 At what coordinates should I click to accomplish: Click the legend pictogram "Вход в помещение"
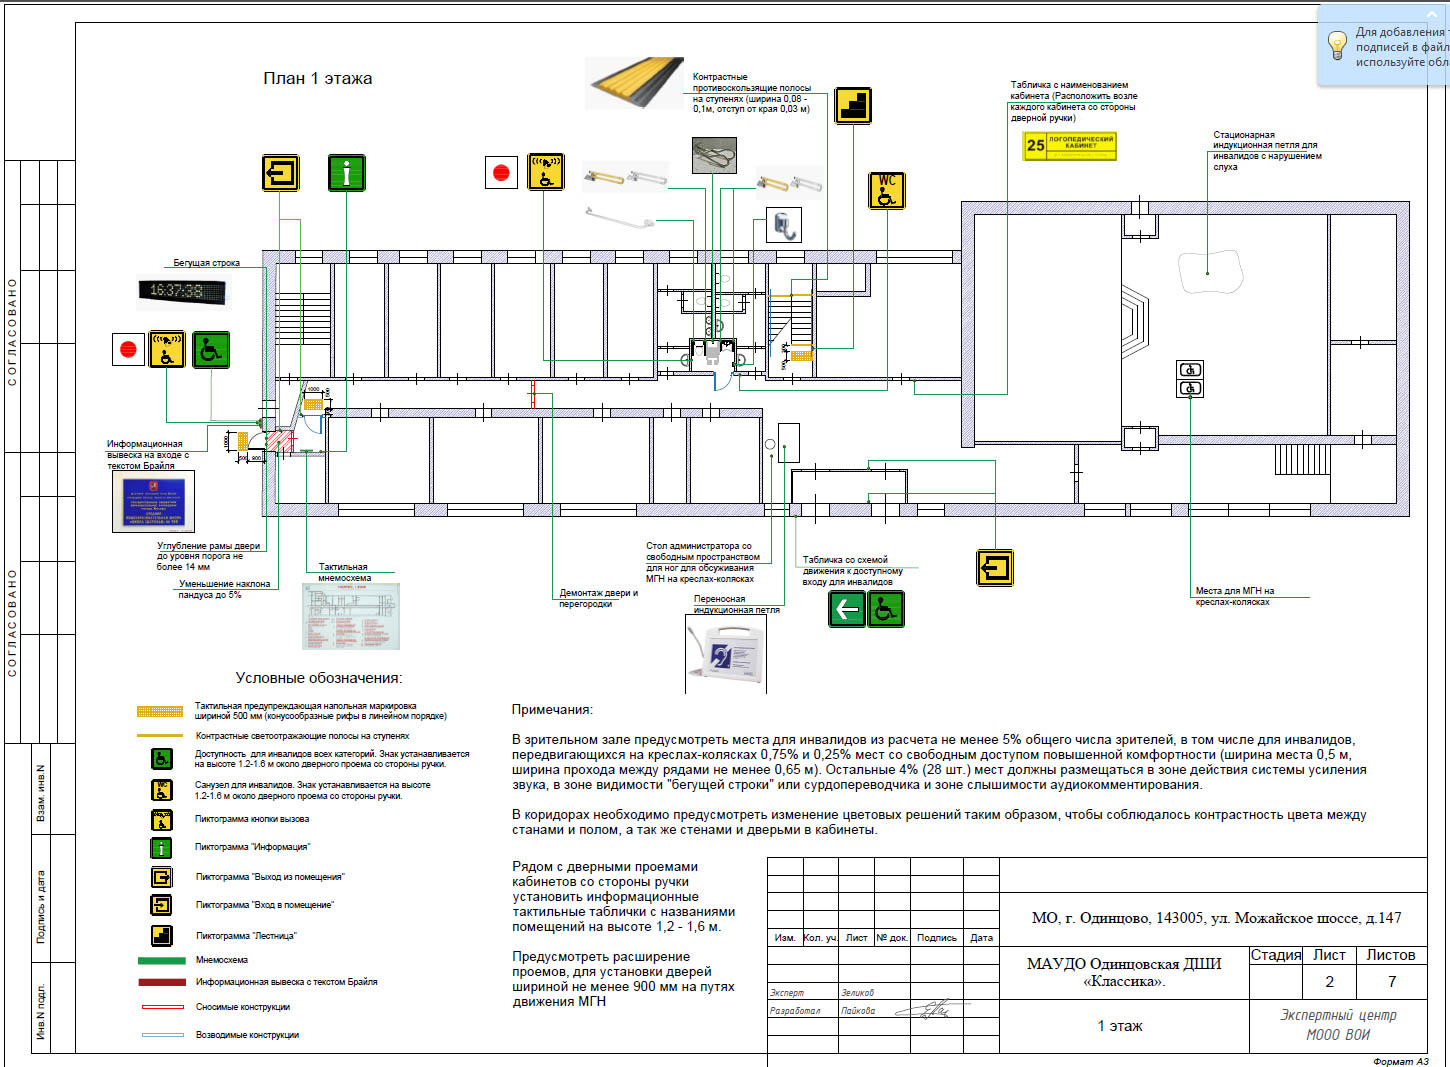[161, 905]
